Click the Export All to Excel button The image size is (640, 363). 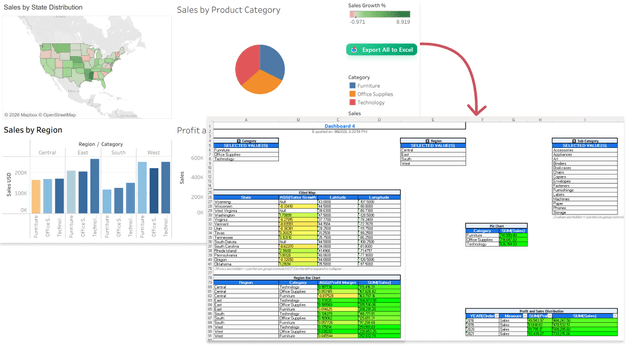[382, 50]
